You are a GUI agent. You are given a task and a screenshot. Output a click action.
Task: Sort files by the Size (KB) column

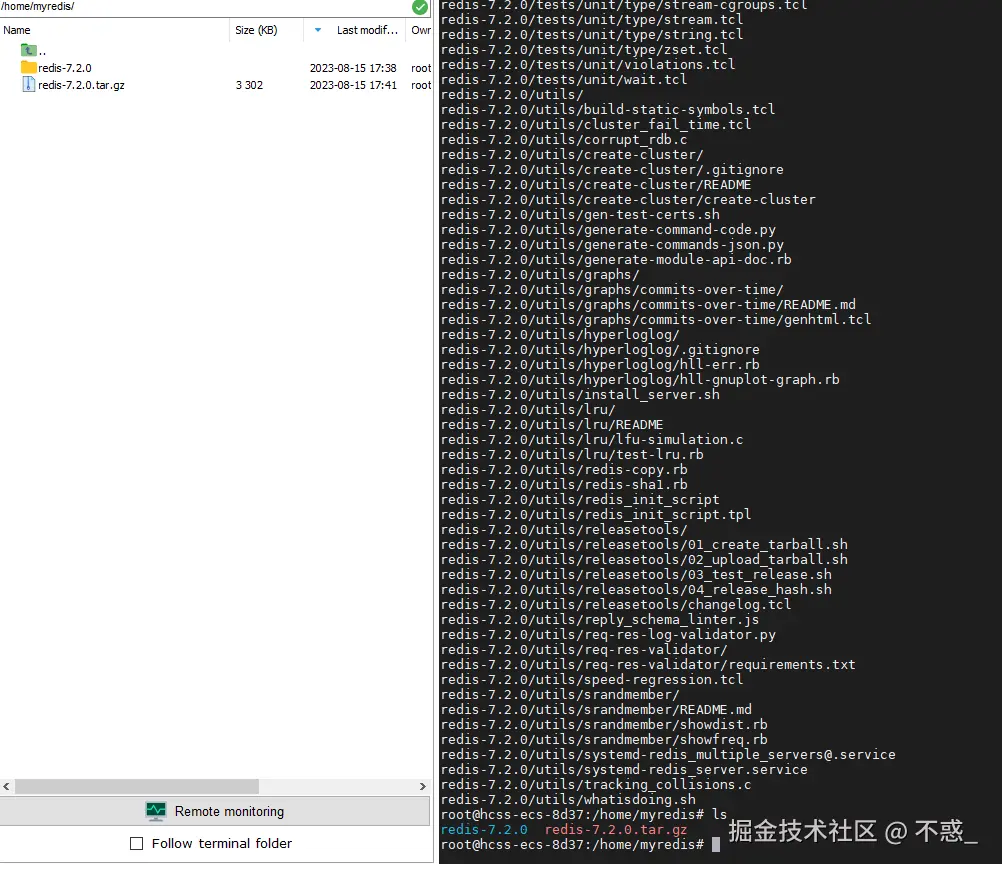[256, 30]
